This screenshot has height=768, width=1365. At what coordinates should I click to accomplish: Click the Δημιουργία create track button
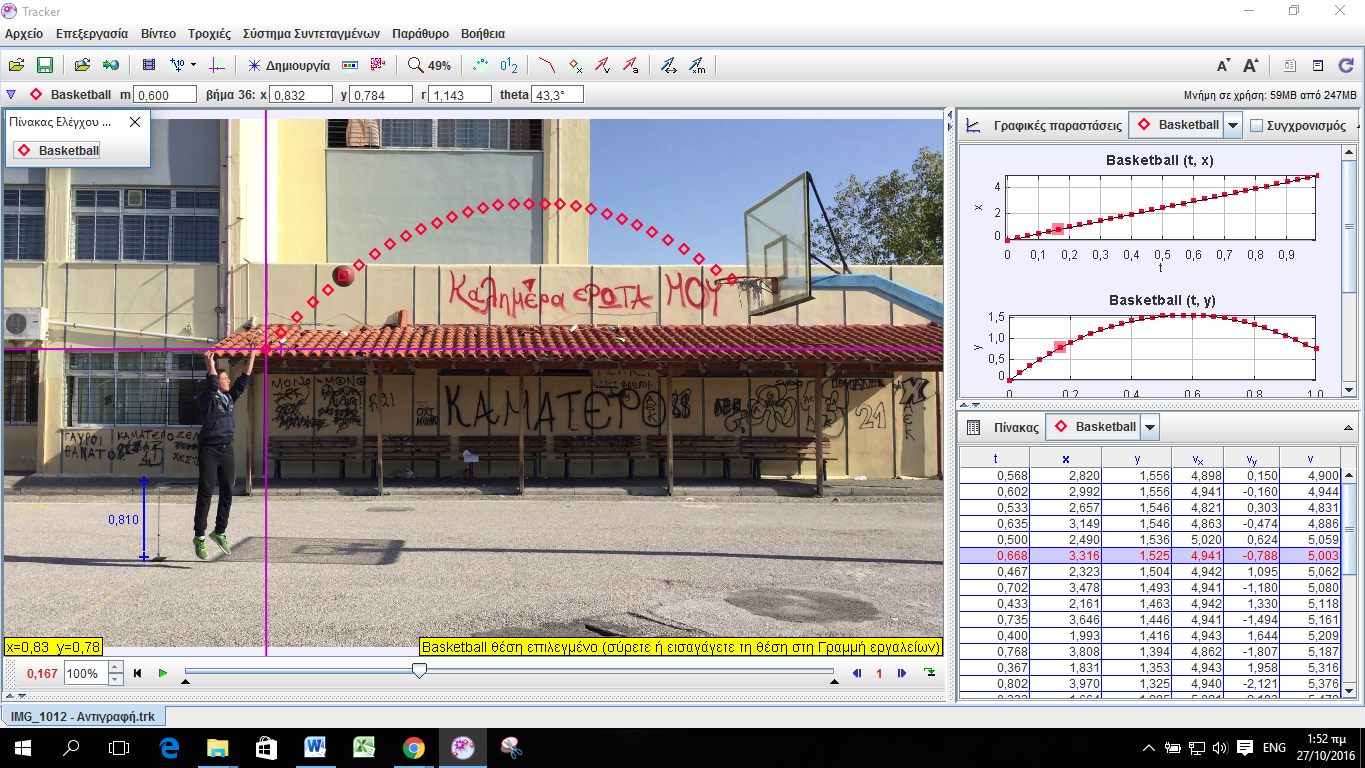[289, 65]
